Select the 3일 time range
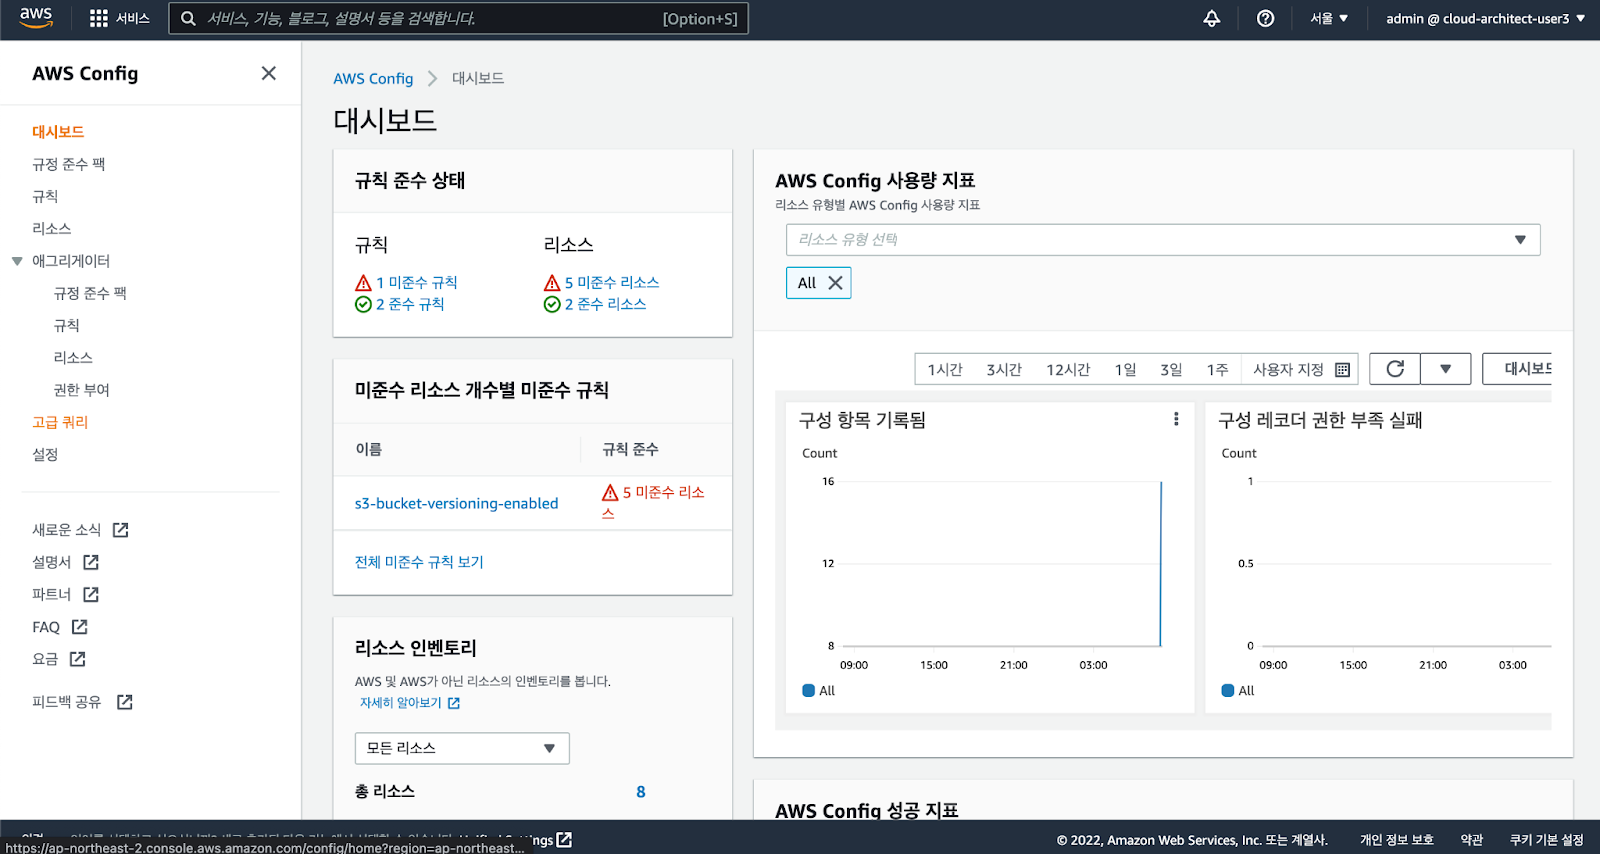The height and width of the screenshot is (854, 1600). (x=1171, y=370)
